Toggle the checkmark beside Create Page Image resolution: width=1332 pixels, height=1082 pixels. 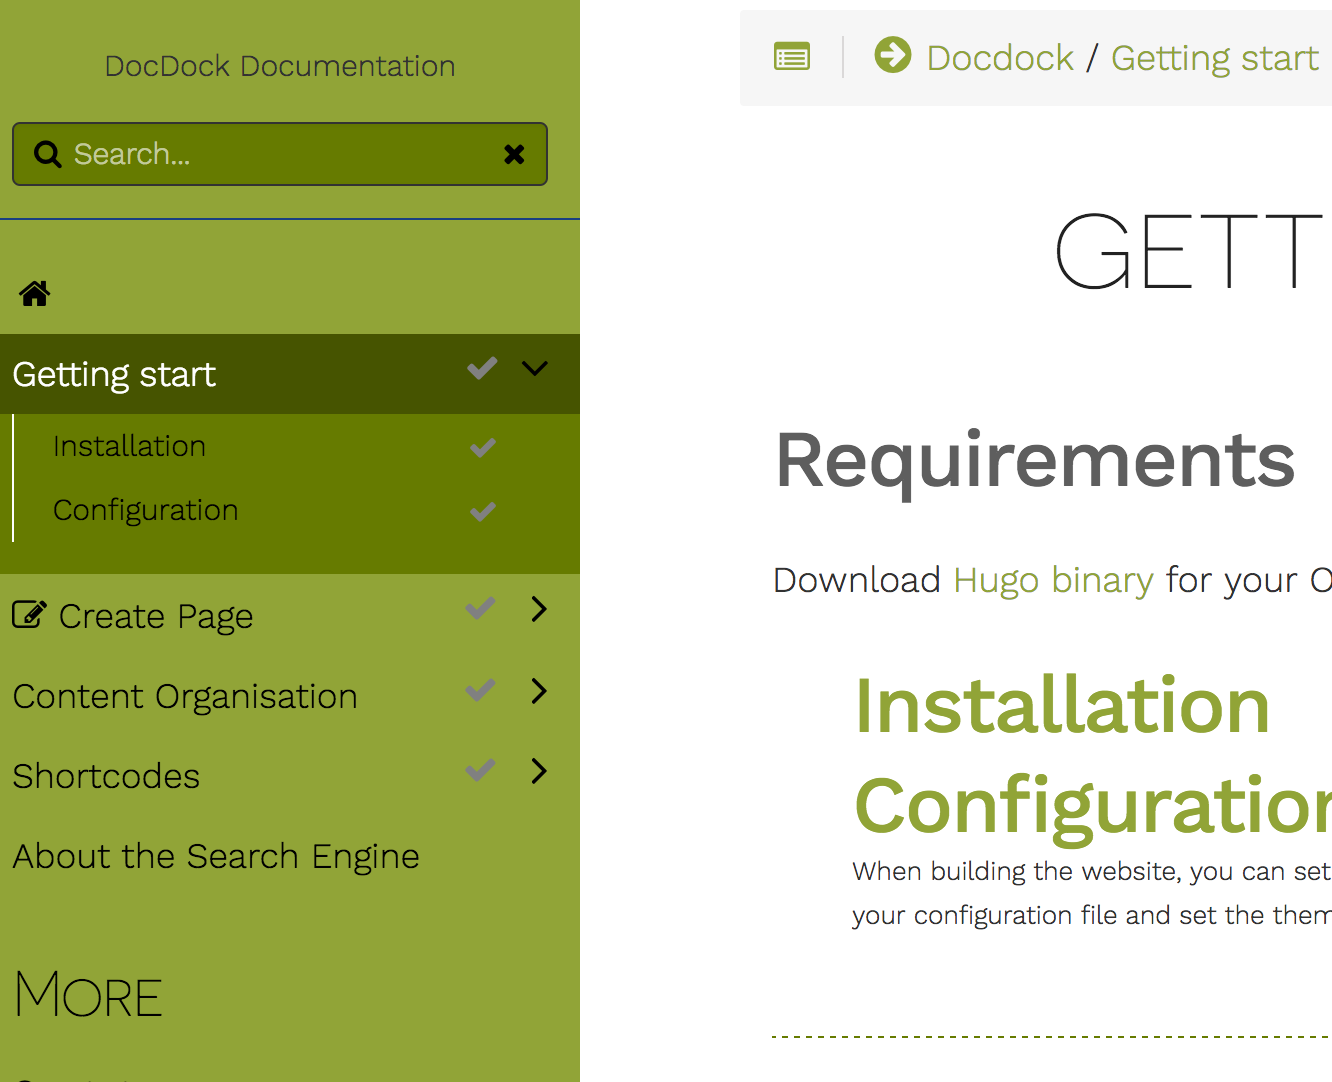(x=479, y=608)
